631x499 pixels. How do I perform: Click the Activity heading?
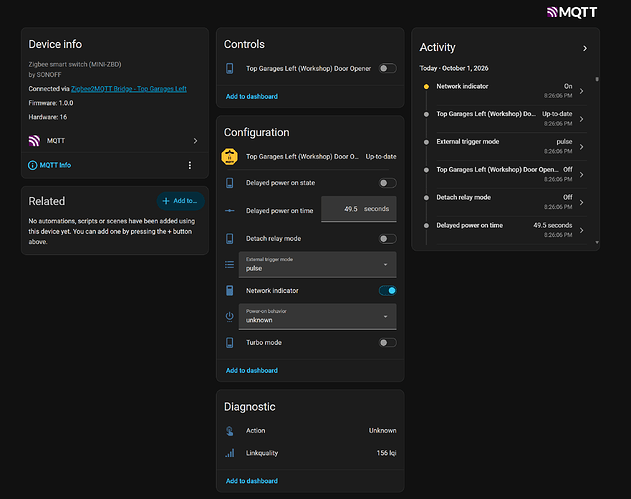click(x=437, y=47)
